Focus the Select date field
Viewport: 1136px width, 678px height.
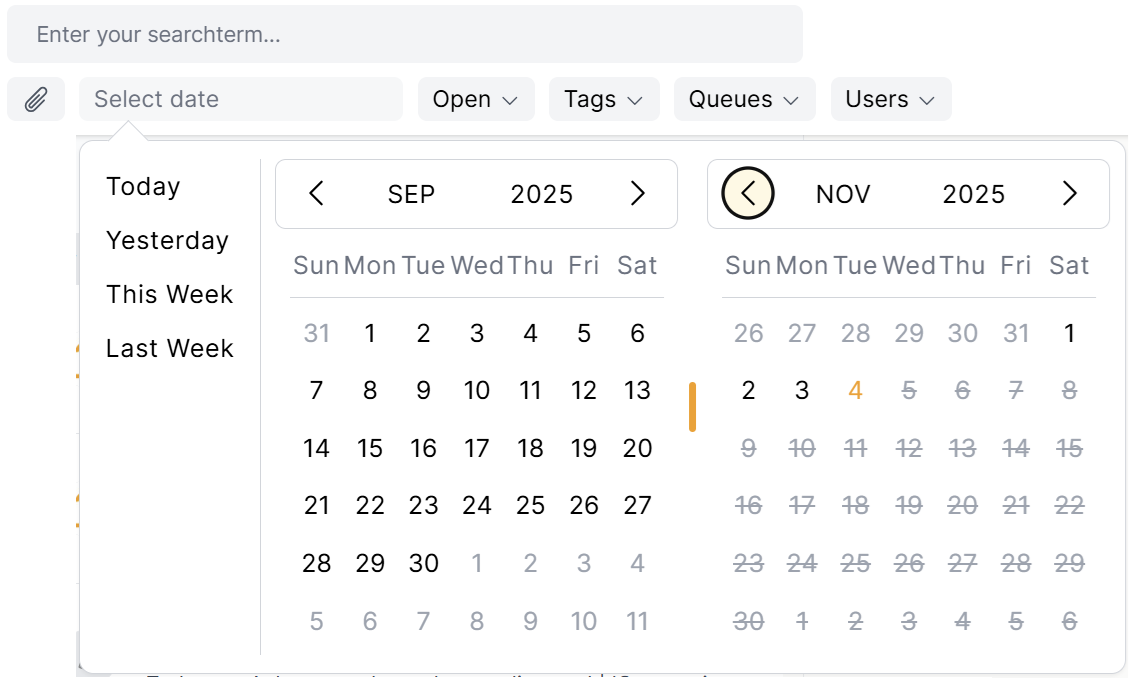(240, 99)
